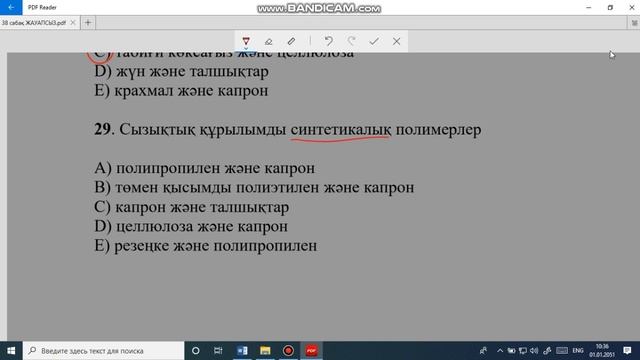Click option D) жүн және талшықтар

click(182, 72)
